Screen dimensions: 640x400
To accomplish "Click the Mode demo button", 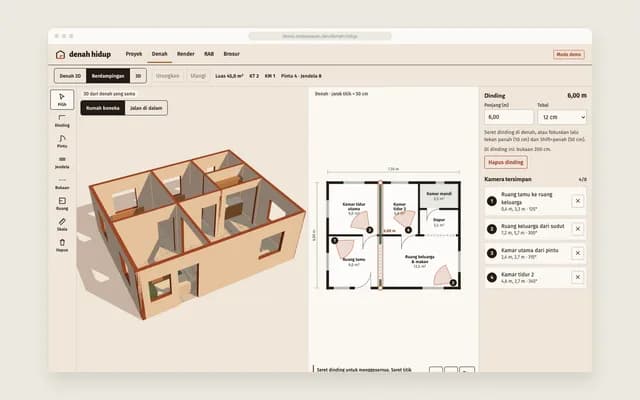I will (x=569, y=54).
